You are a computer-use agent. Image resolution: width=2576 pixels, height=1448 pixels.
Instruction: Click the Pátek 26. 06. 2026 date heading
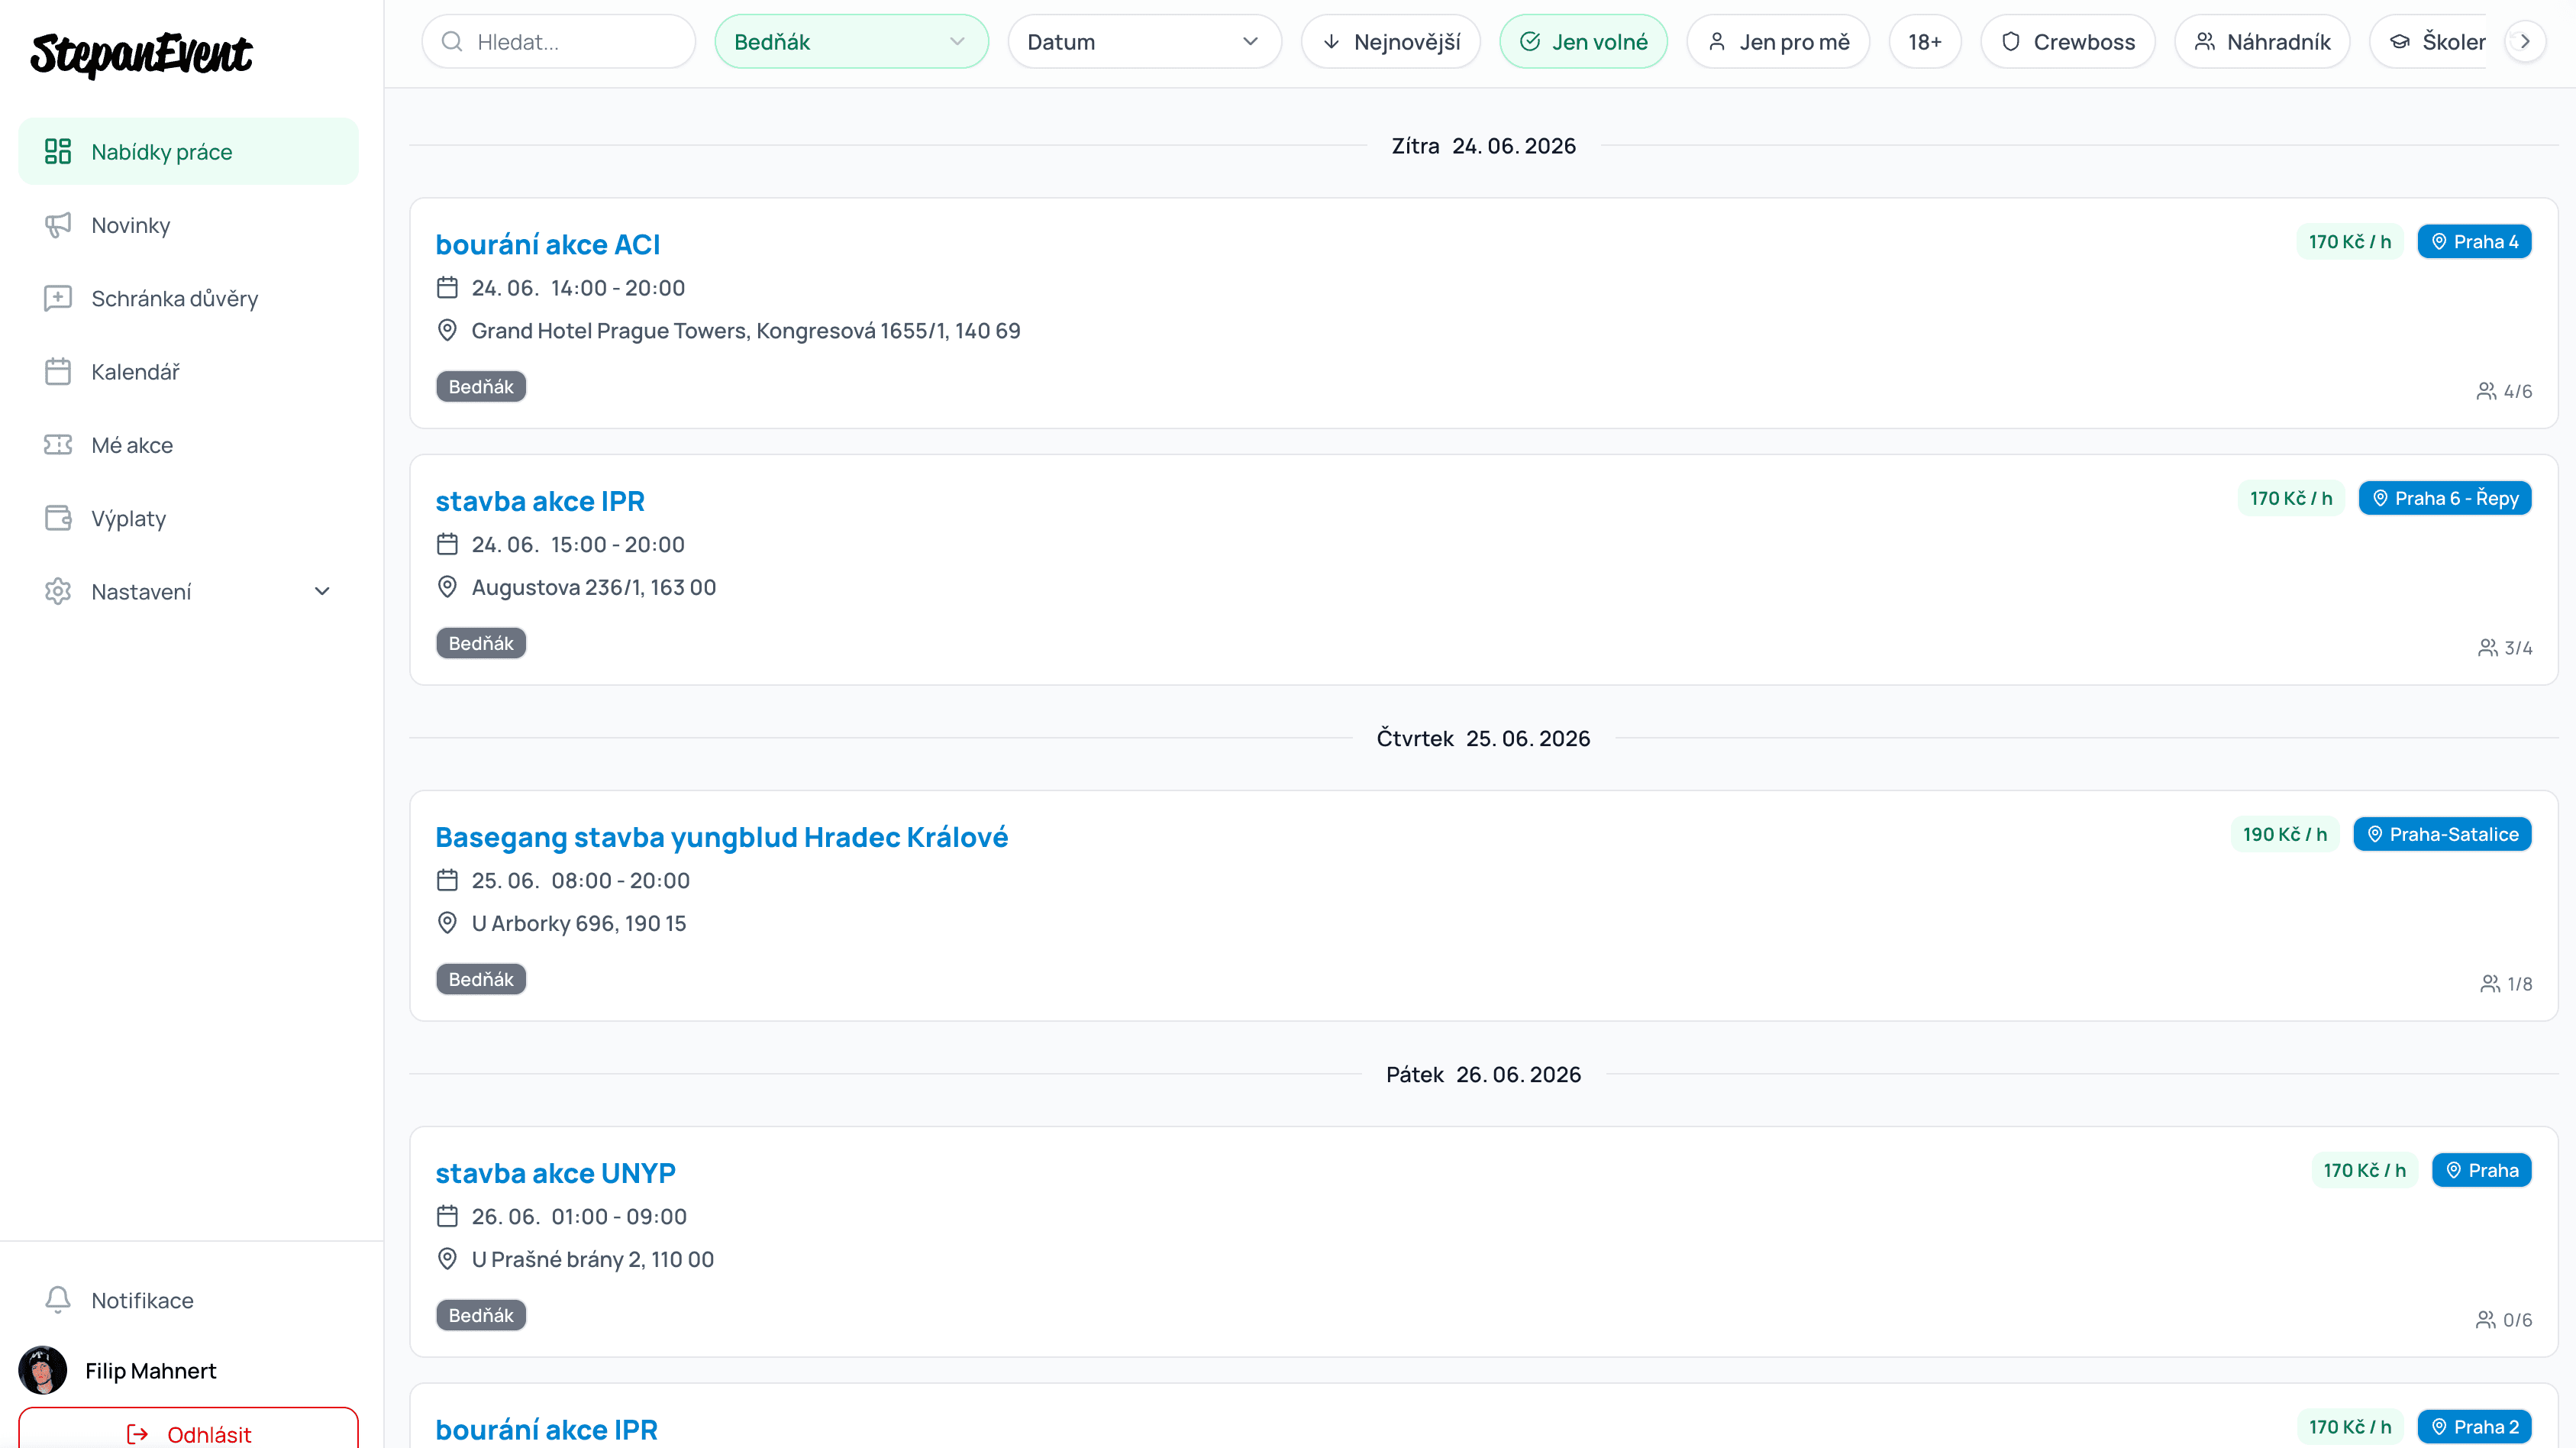[x=1483, y=1074]
